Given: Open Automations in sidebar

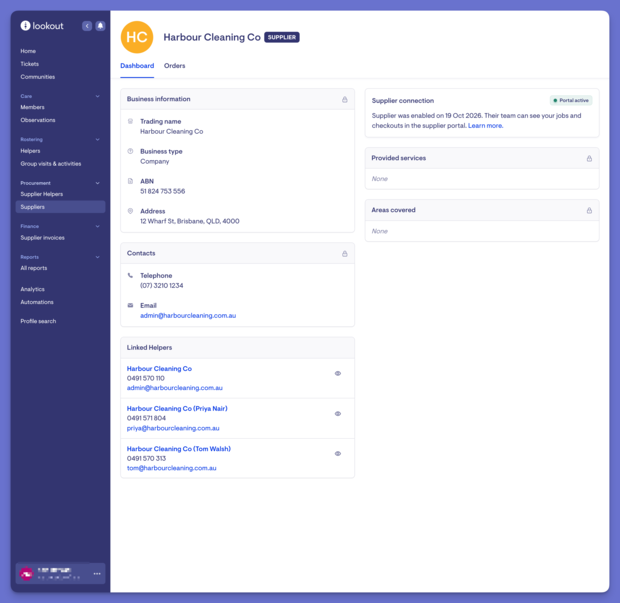Looking at the screenshot, I should tap(37, 302).
